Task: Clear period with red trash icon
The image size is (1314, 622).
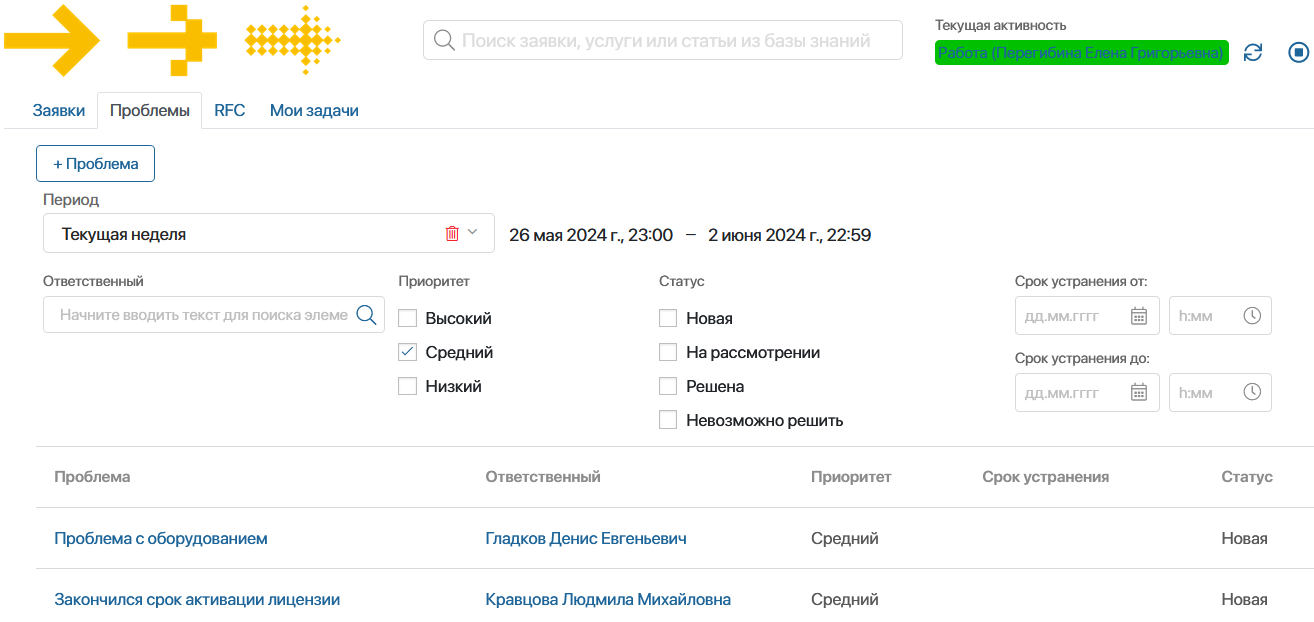Action: [x=452, y=233]
